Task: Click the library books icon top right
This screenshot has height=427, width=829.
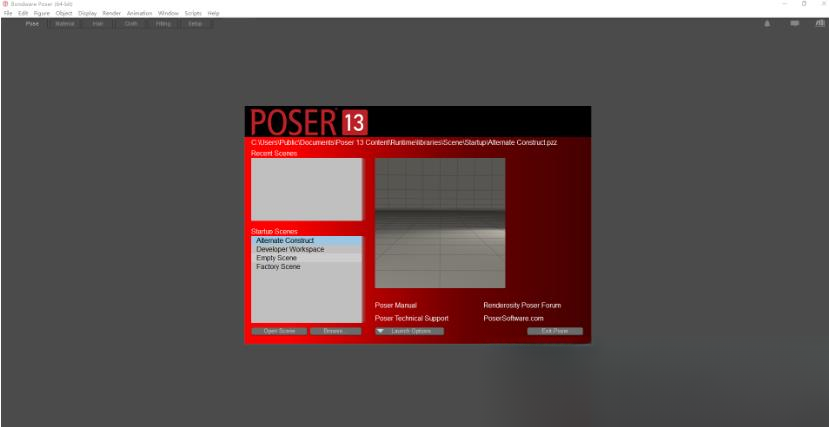Action: pos(820,24)
